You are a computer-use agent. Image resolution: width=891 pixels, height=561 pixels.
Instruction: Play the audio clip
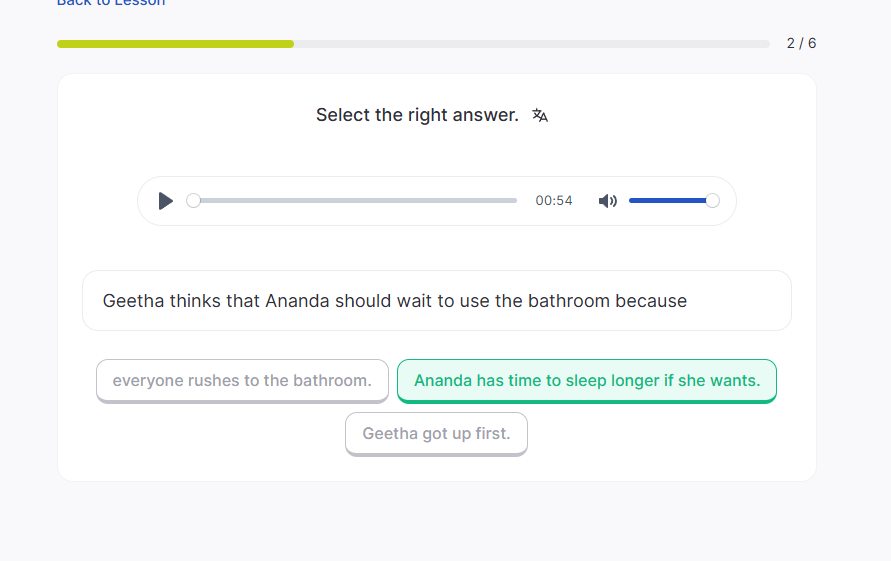[166, 201]
